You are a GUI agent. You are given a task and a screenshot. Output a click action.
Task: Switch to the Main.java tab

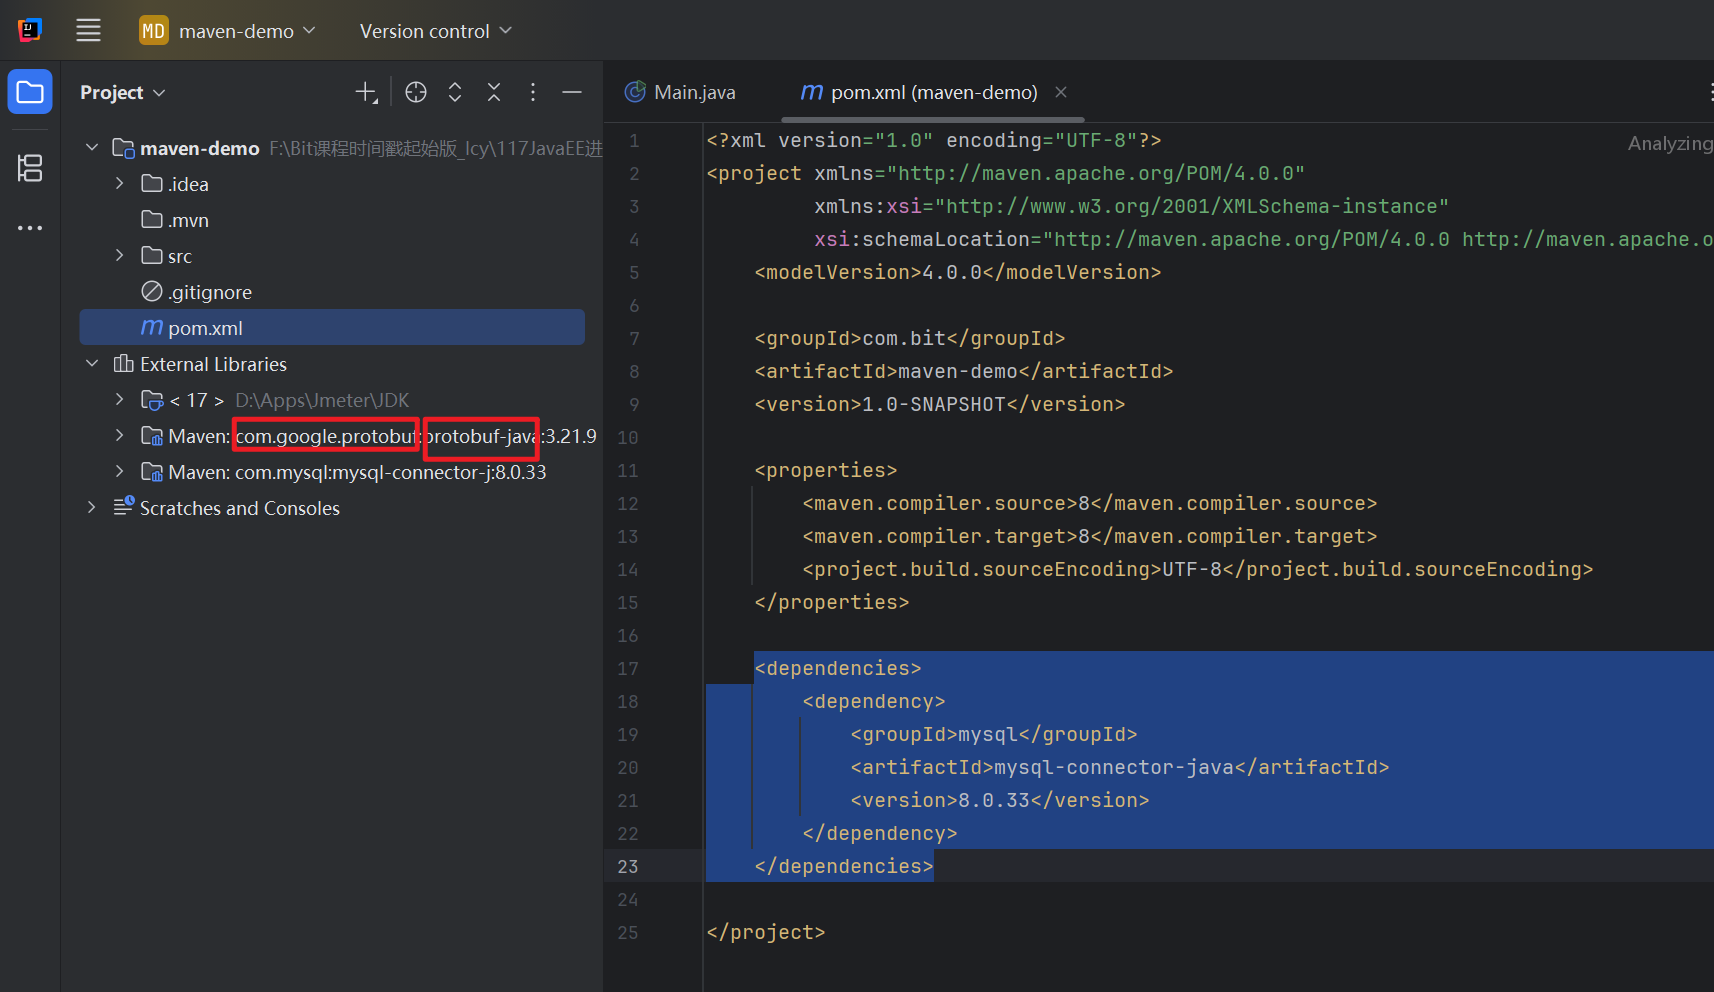680,92
